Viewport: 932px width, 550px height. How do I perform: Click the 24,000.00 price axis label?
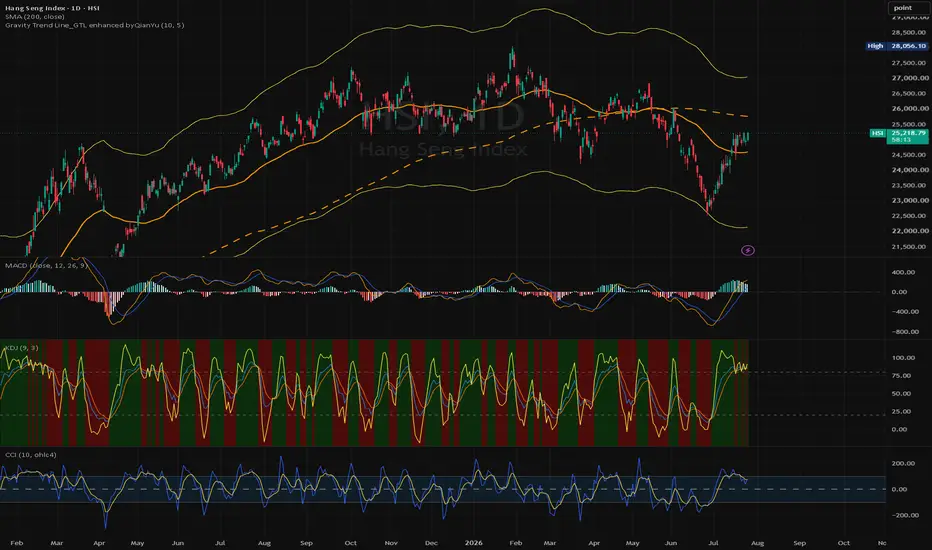tap(910, 170)
